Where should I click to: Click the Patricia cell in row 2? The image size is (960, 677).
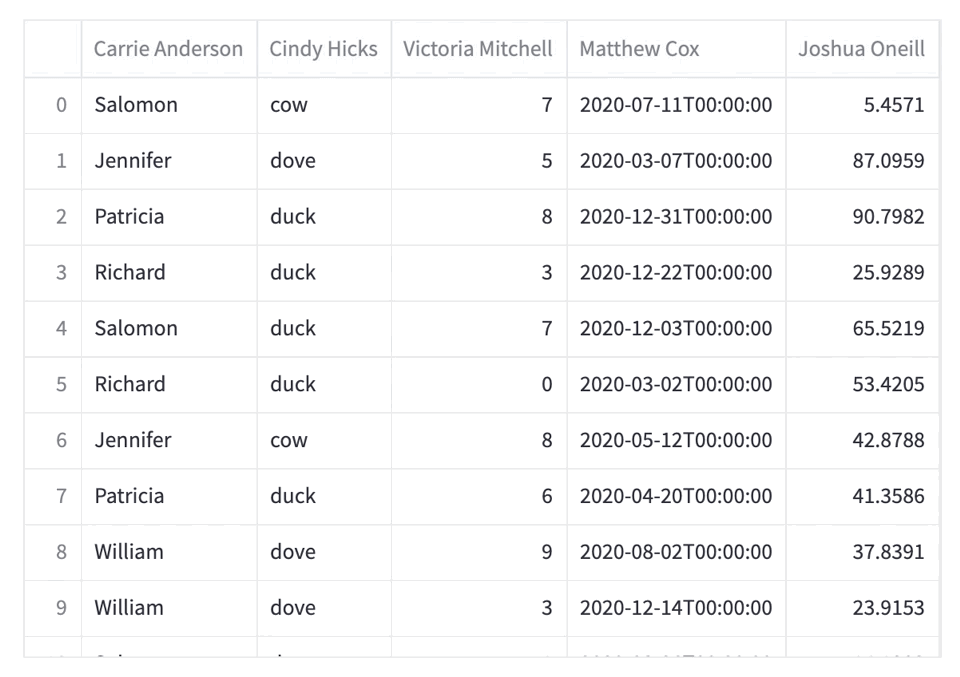169,217
